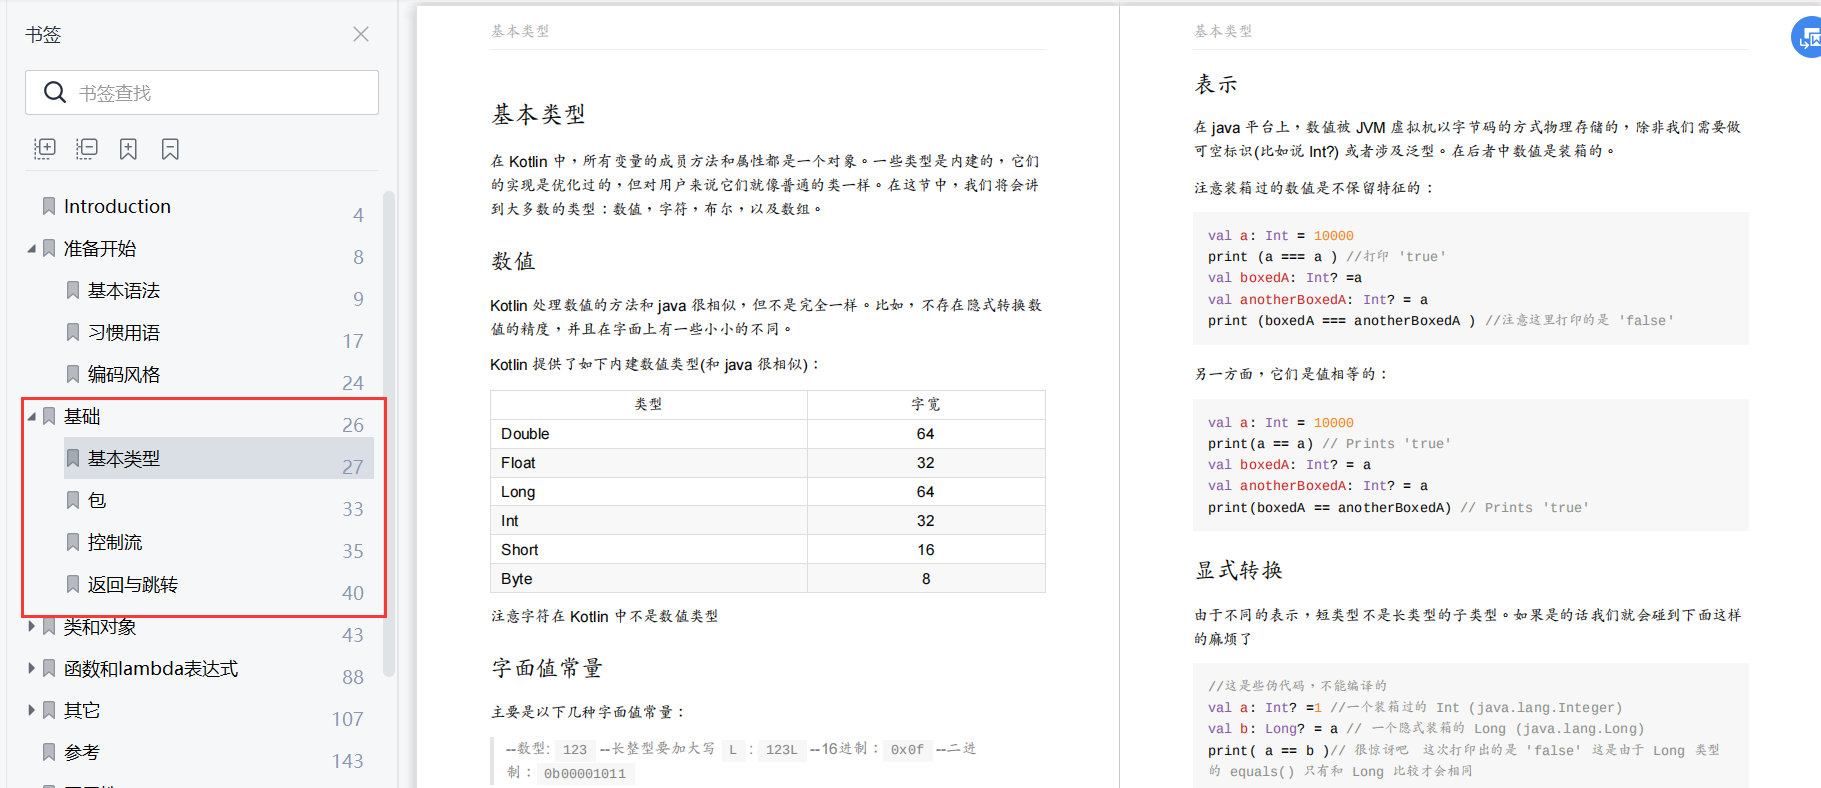The width and height of the screenshot is (1821, 788).
Task: Click the Short row in type table
Action: click(x=767, y=550)
